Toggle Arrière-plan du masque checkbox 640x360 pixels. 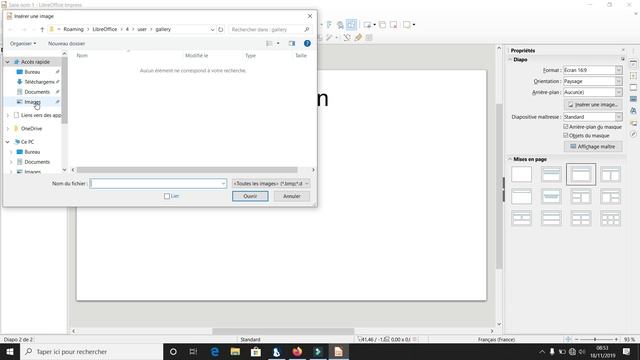pos(566,127)
